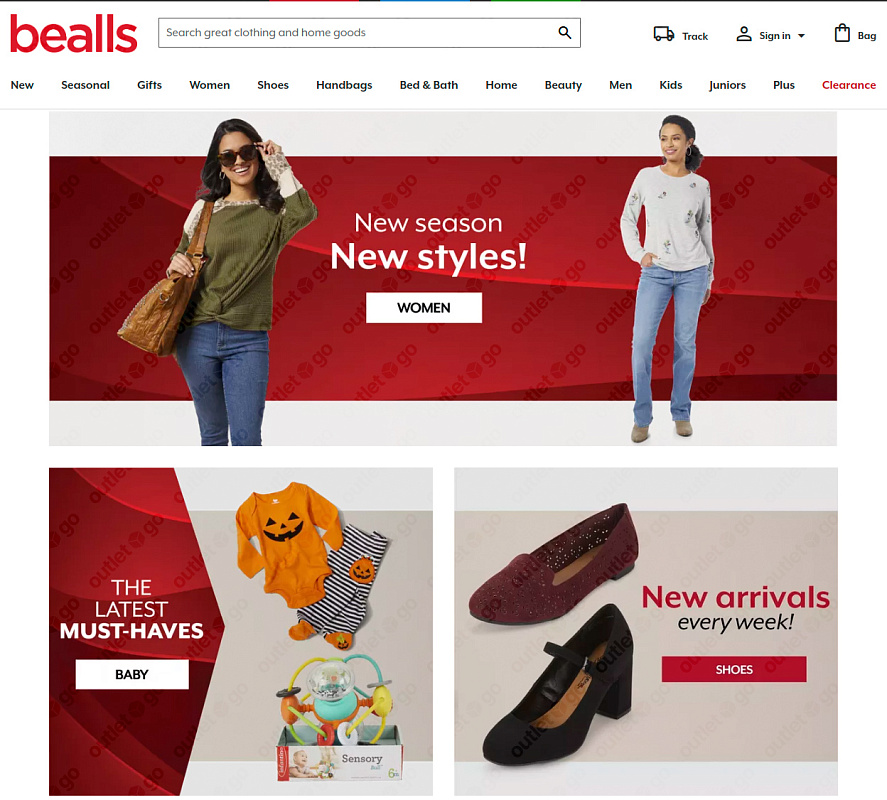Click the Sensory toy product image

339,719
